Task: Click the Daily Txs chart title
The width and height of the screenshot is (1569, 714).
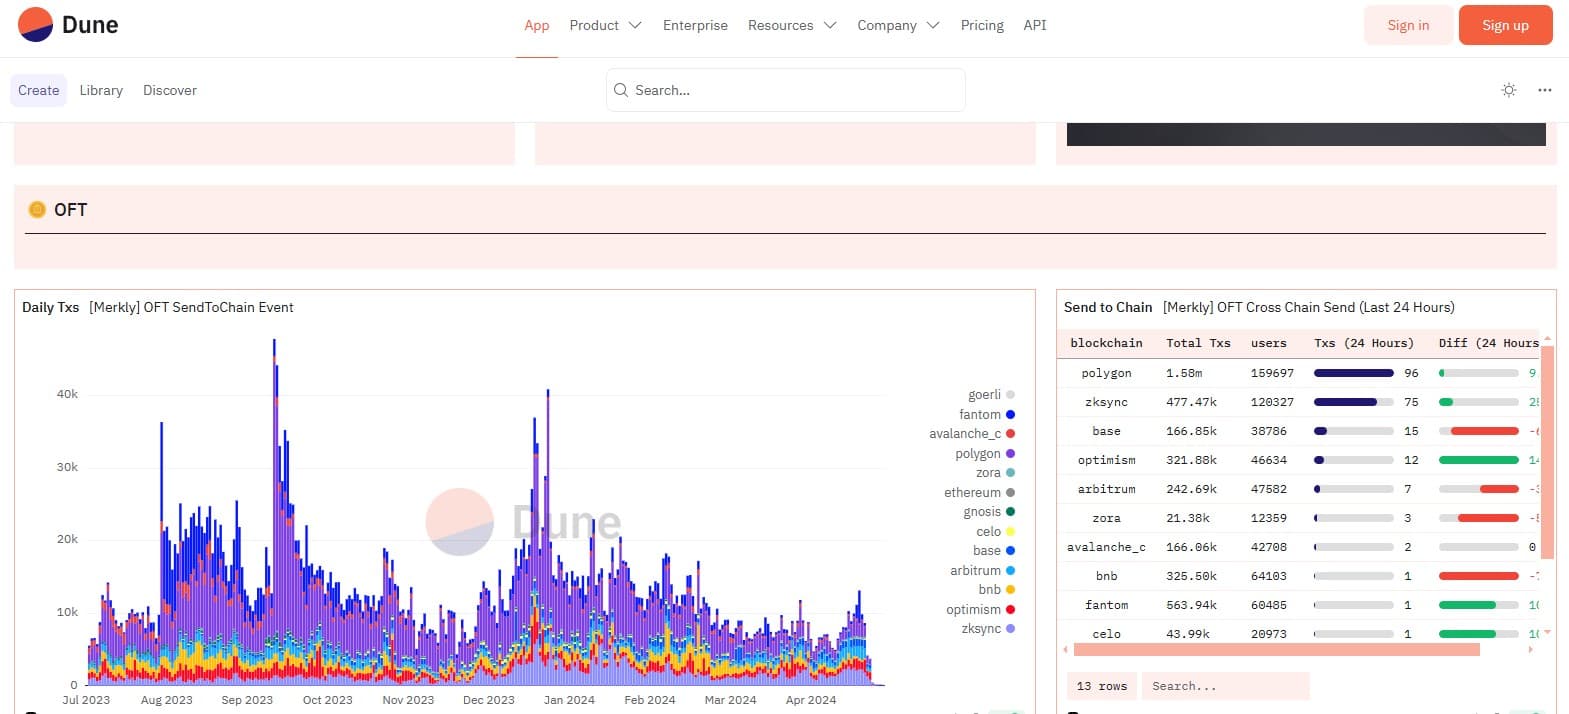Action: click(x=50, y=307)
